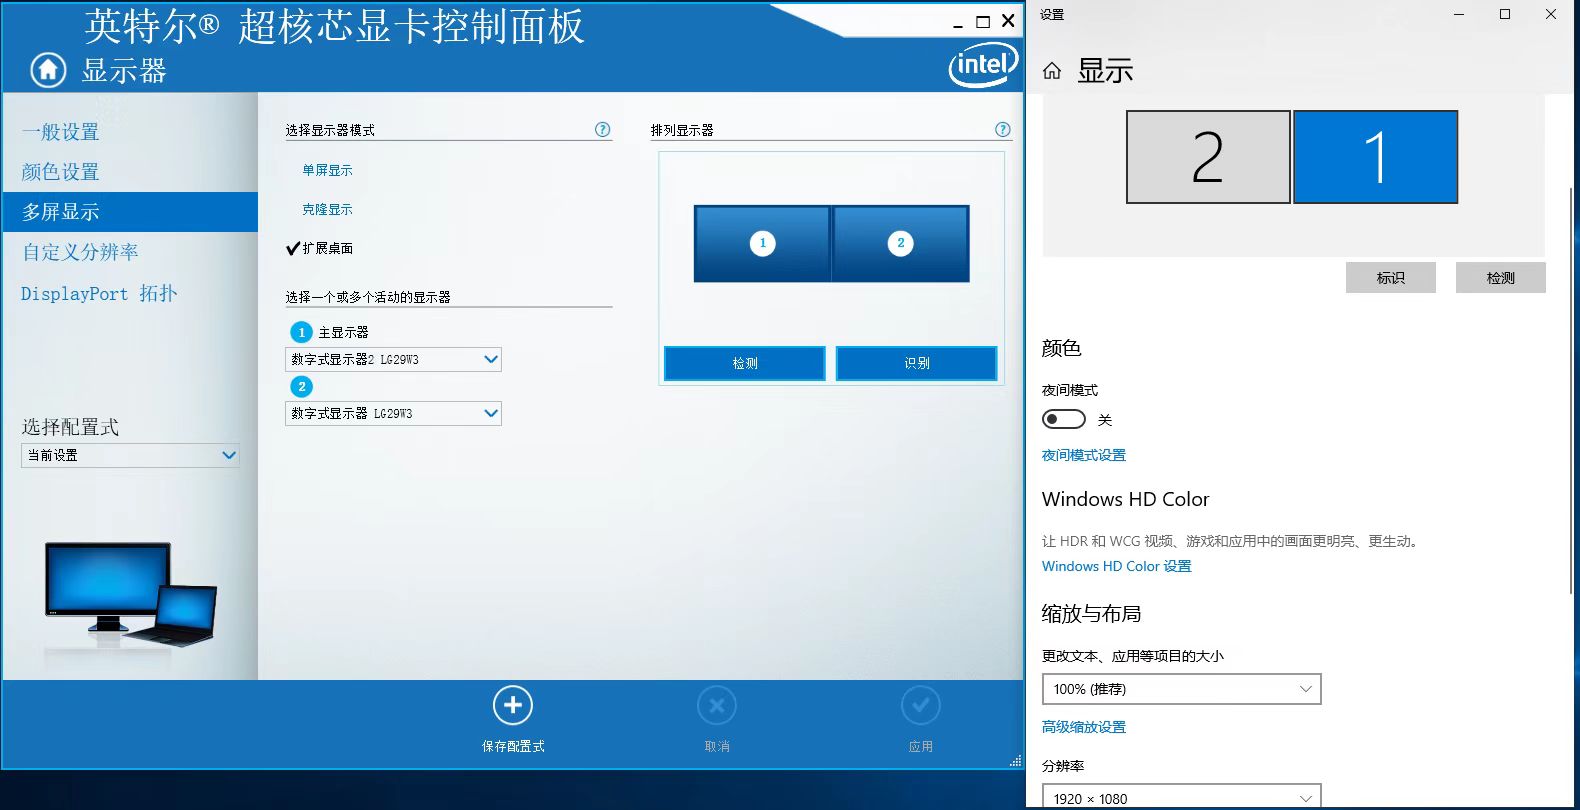The width and height of the screenshot is (1580, 810).
Task: Open the 高级缩放设置 link
Action: [1084, 727]
